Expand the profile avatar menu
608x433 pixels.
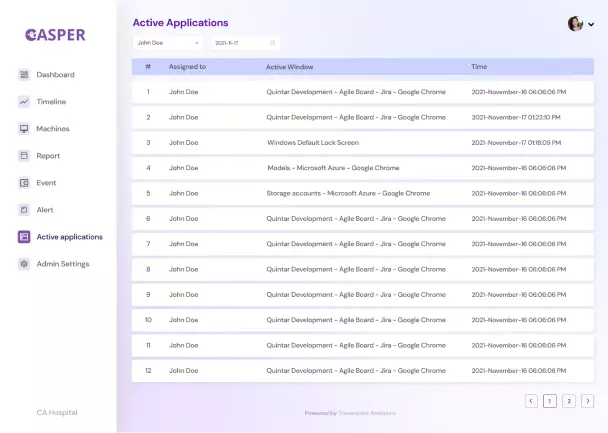tap(581, 24)
